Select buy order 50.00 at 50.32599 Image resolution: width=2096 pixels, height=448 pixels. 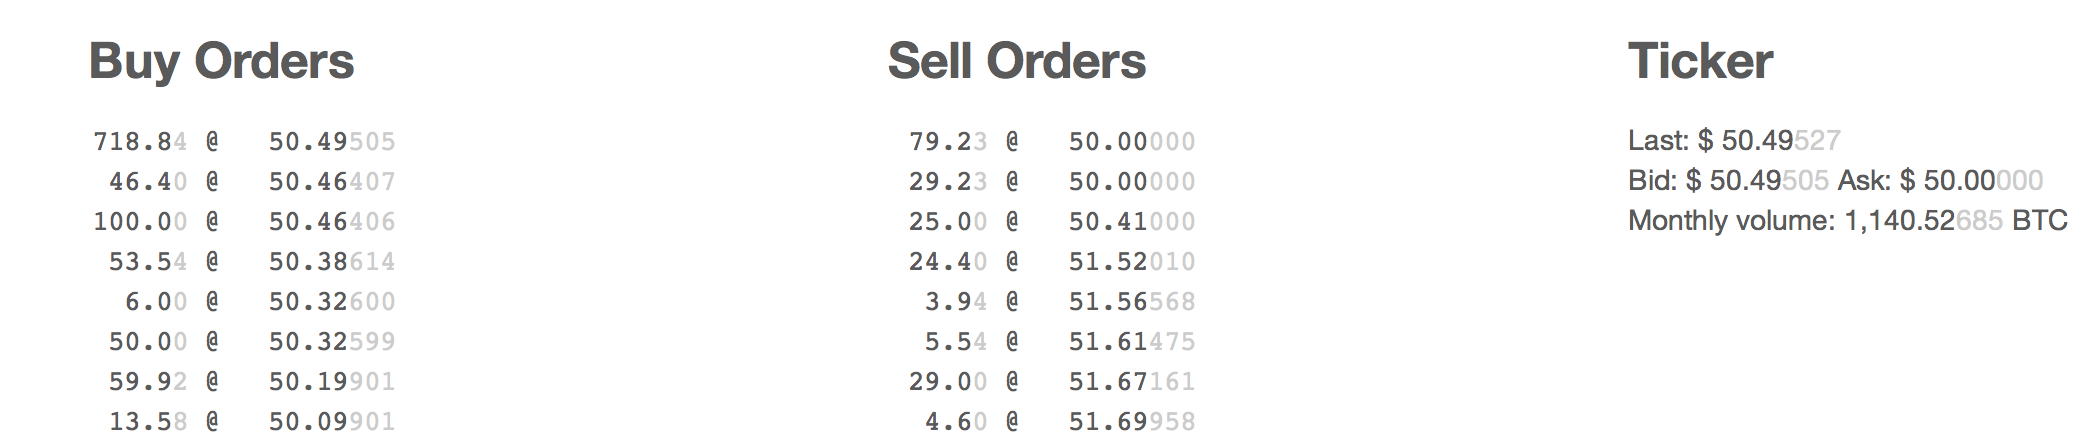pyautogui.click(x=253, y=342)
